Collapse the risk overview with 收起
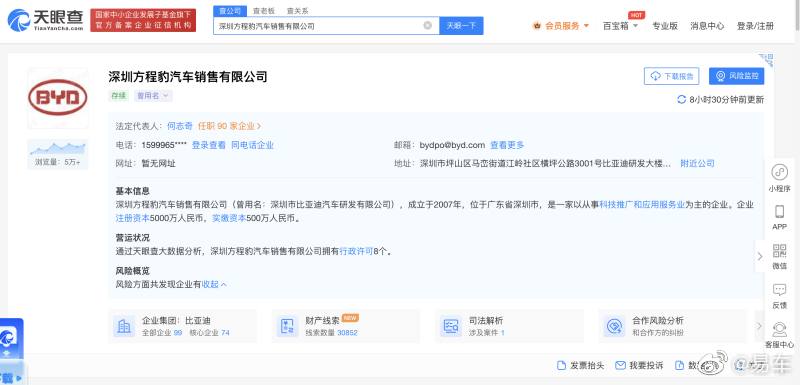This screenshot has width=800, height=385. (x=214, y=284)
